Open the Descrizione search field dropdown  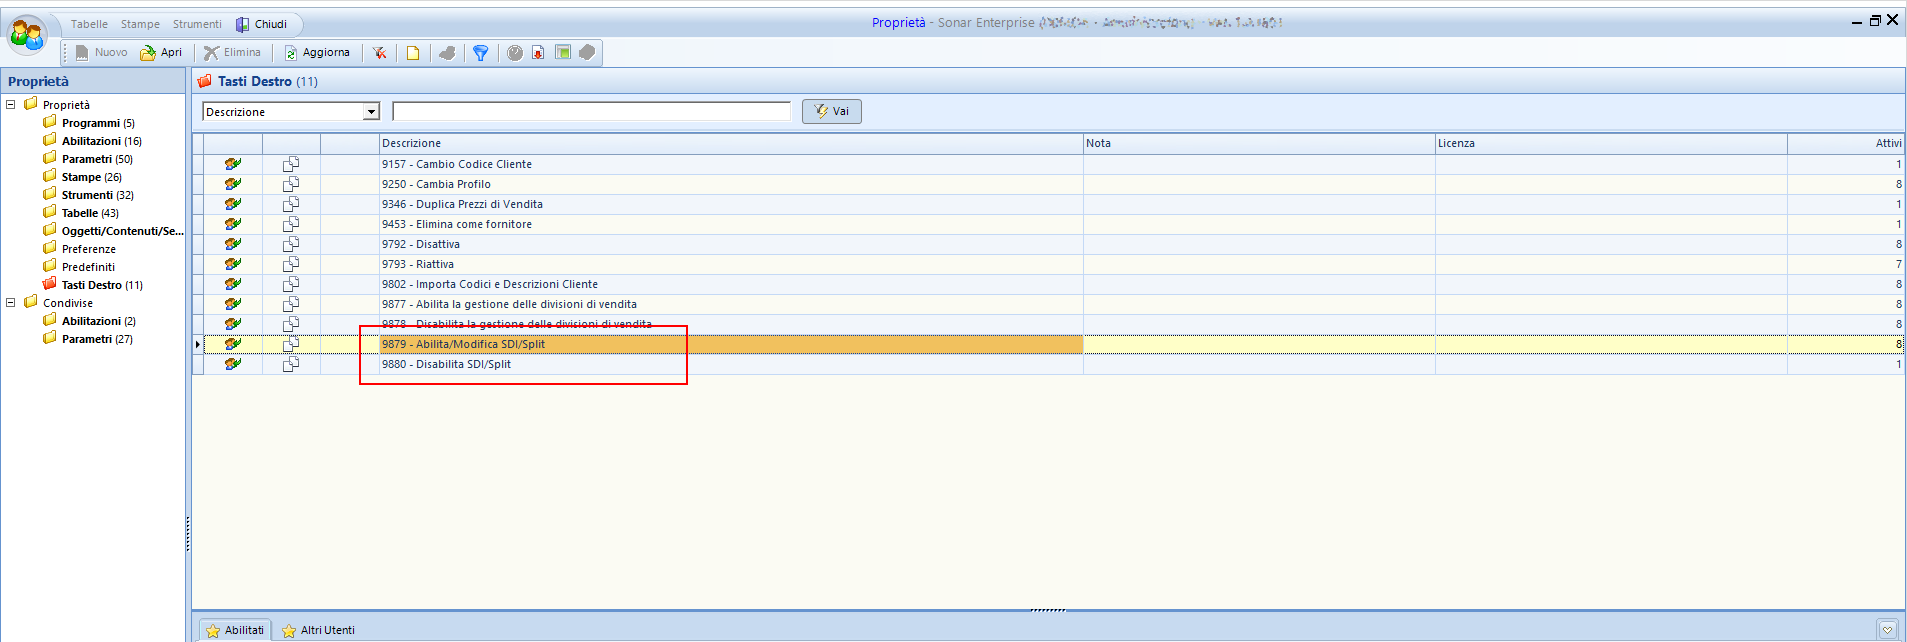(x=372, y=112)
